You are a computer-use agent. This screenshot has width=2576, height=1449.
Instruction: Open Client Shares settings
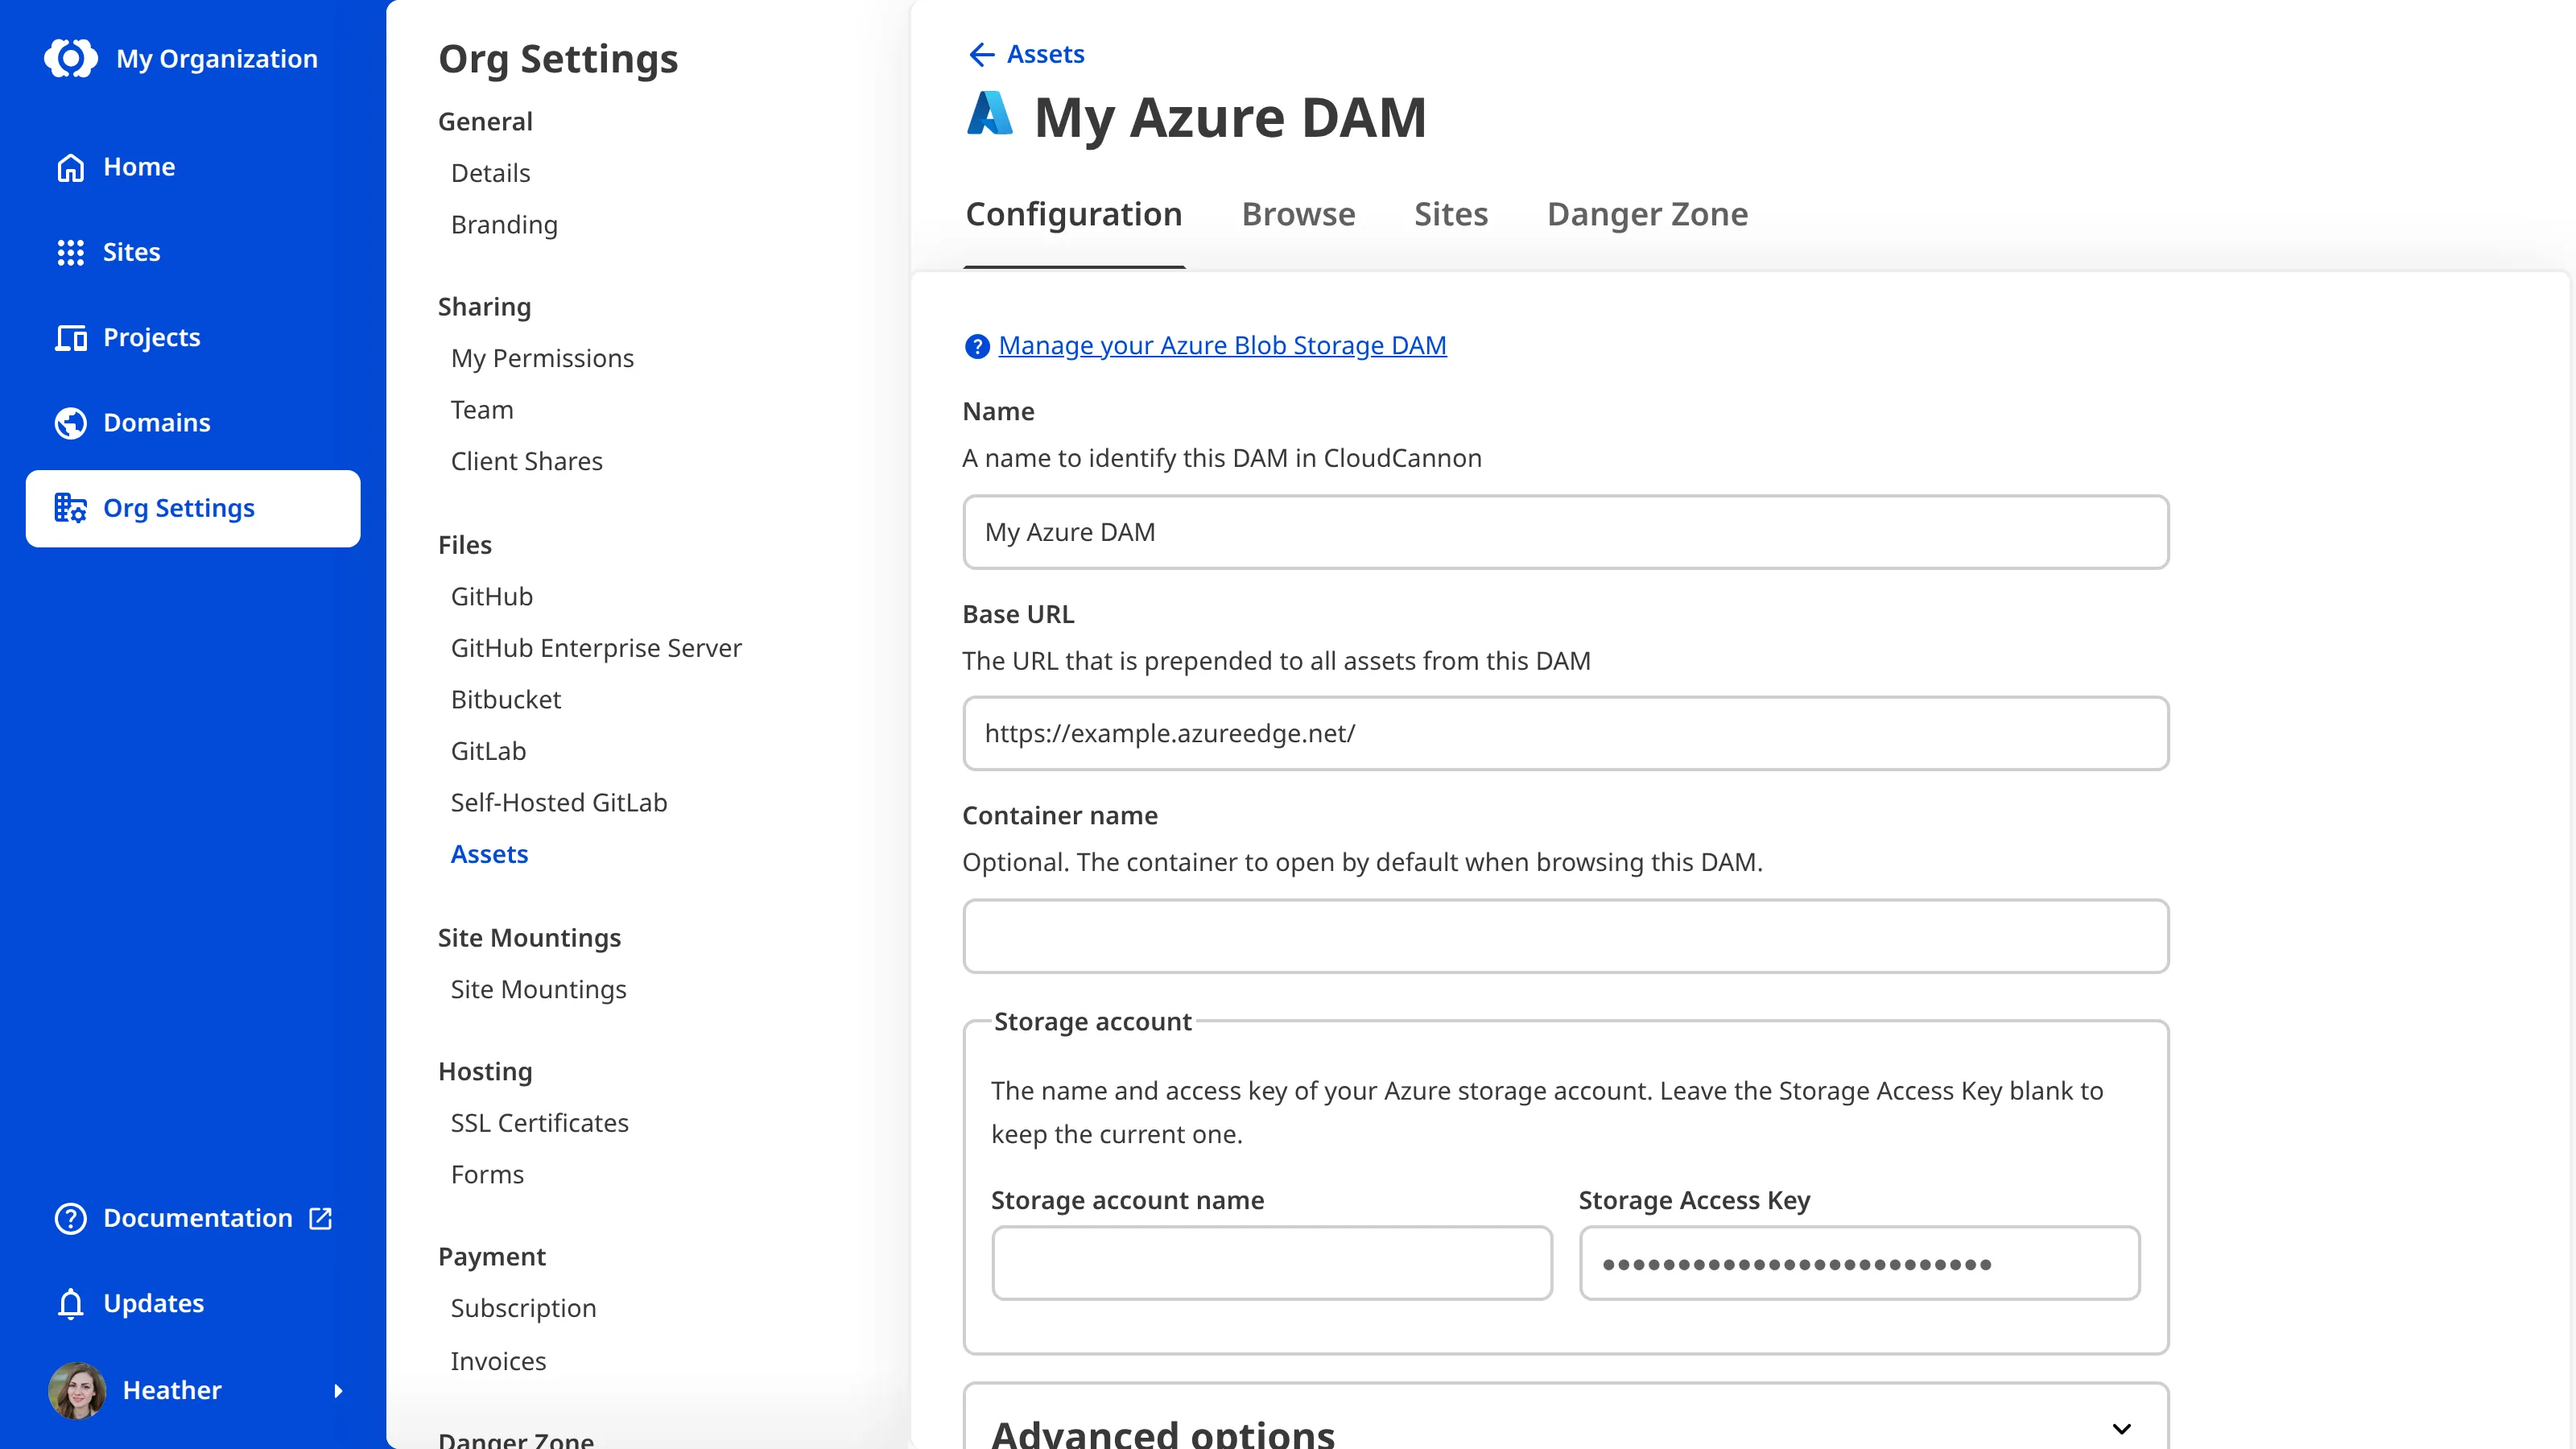[526, 461]
